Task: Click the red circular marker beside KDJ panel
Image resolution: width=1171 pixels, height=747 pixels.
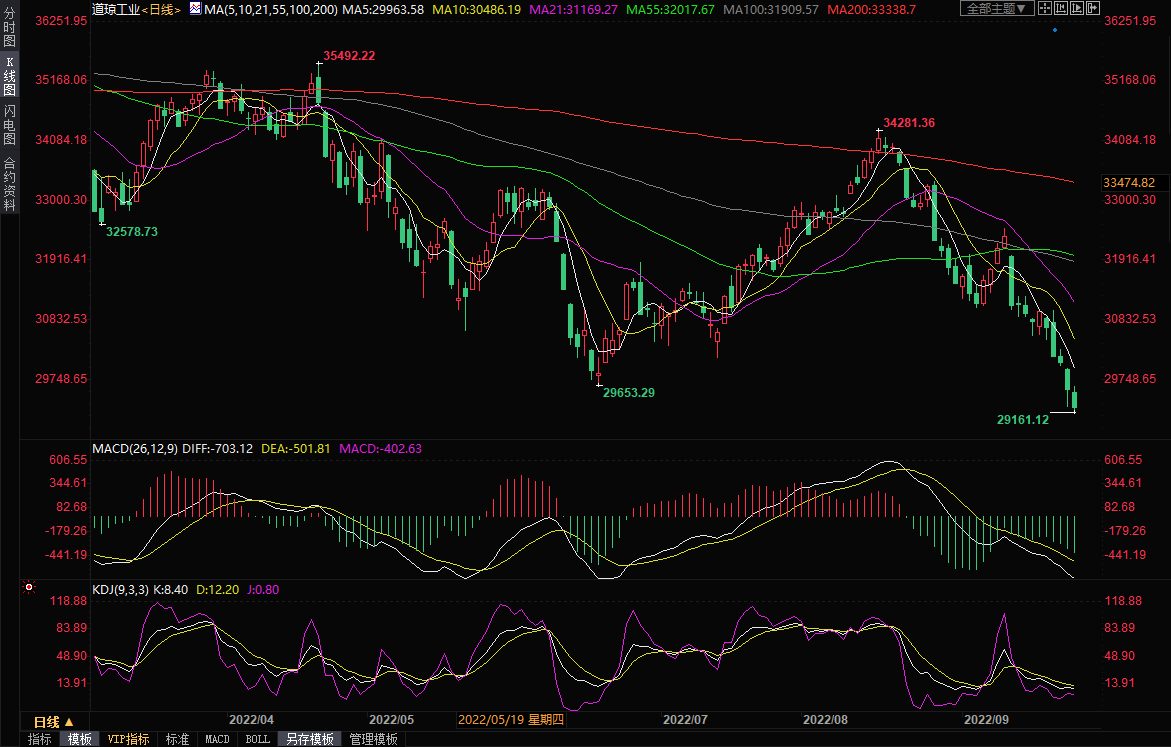Action: pos(28,587)
